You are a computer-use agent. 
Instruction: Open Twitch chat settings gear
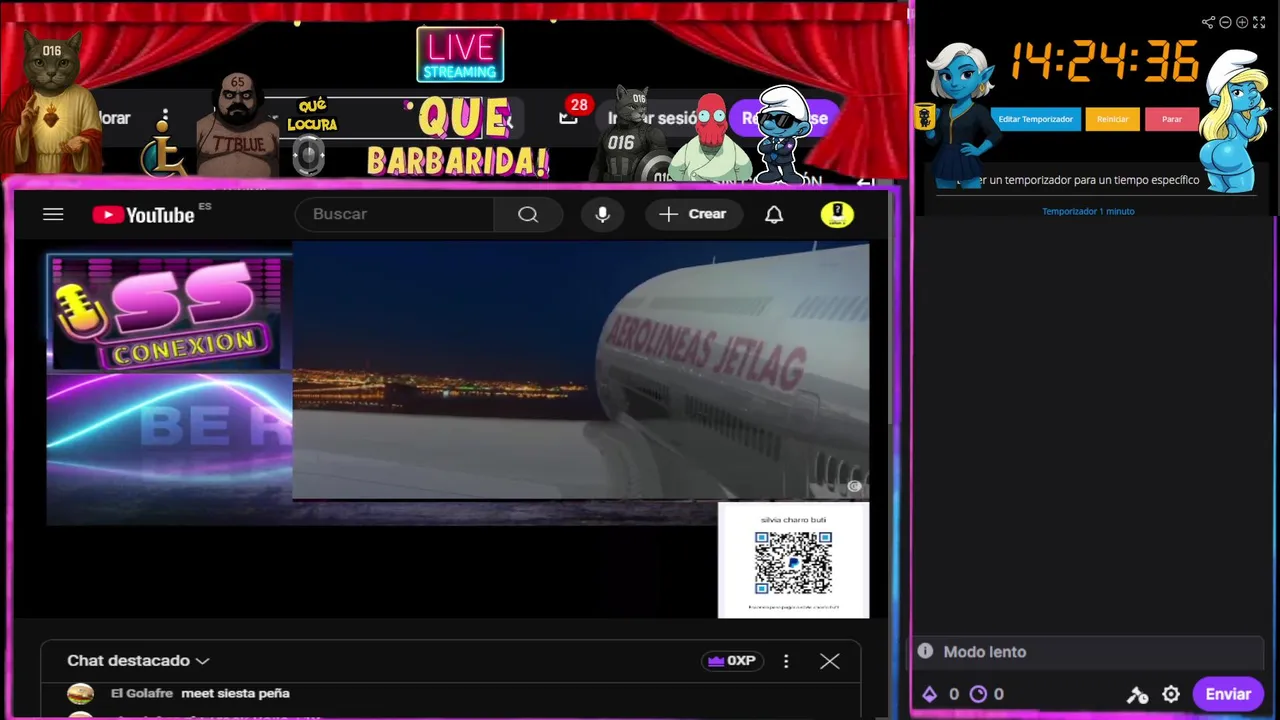pyautogui.click(x=1171, y=694)
